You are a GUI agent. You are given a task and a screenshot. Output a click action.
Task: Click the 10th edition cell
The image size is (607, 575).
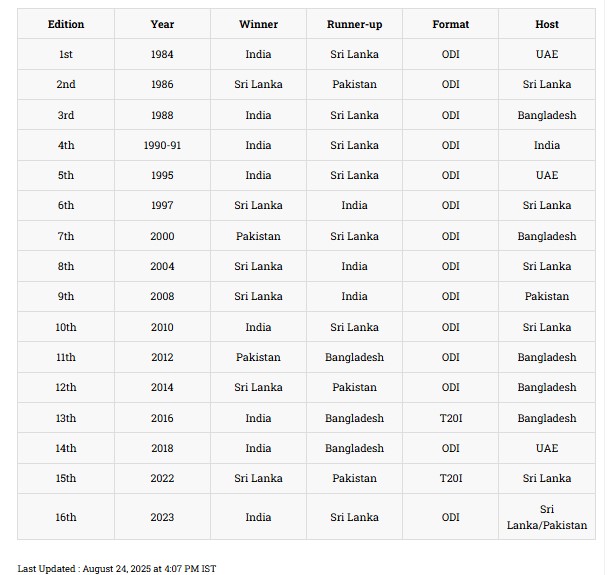[66, 327]
